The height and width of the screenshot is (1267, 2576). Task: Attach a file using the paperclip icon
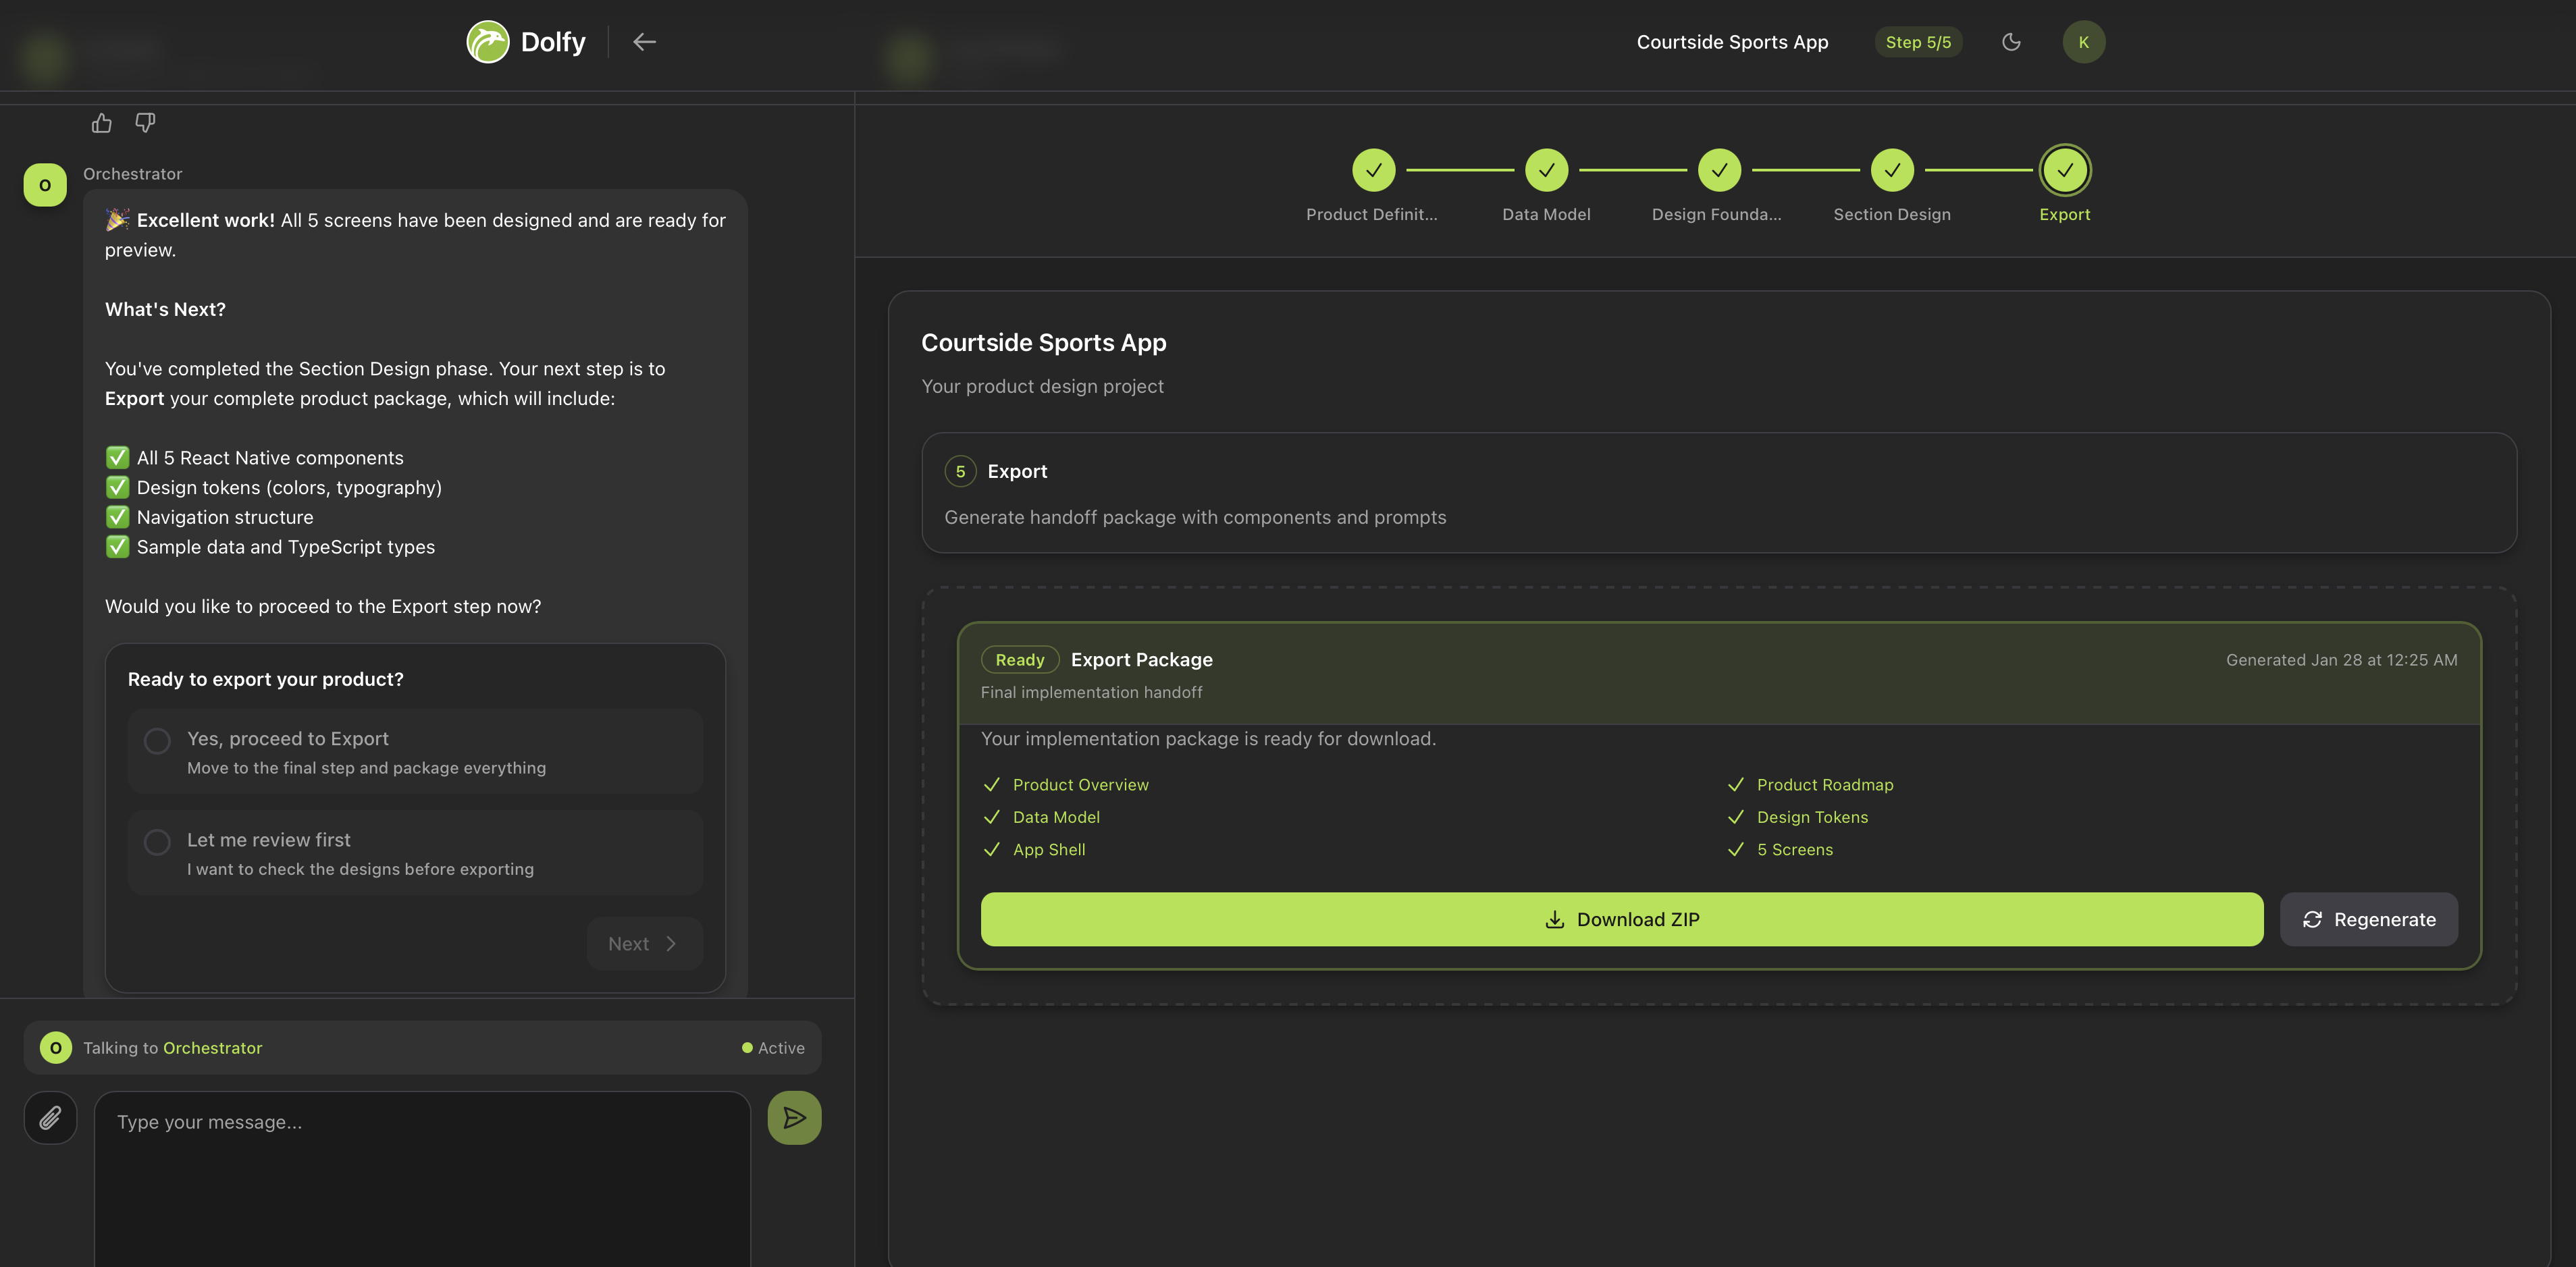pyautogui.click(x=49, y=1117)
